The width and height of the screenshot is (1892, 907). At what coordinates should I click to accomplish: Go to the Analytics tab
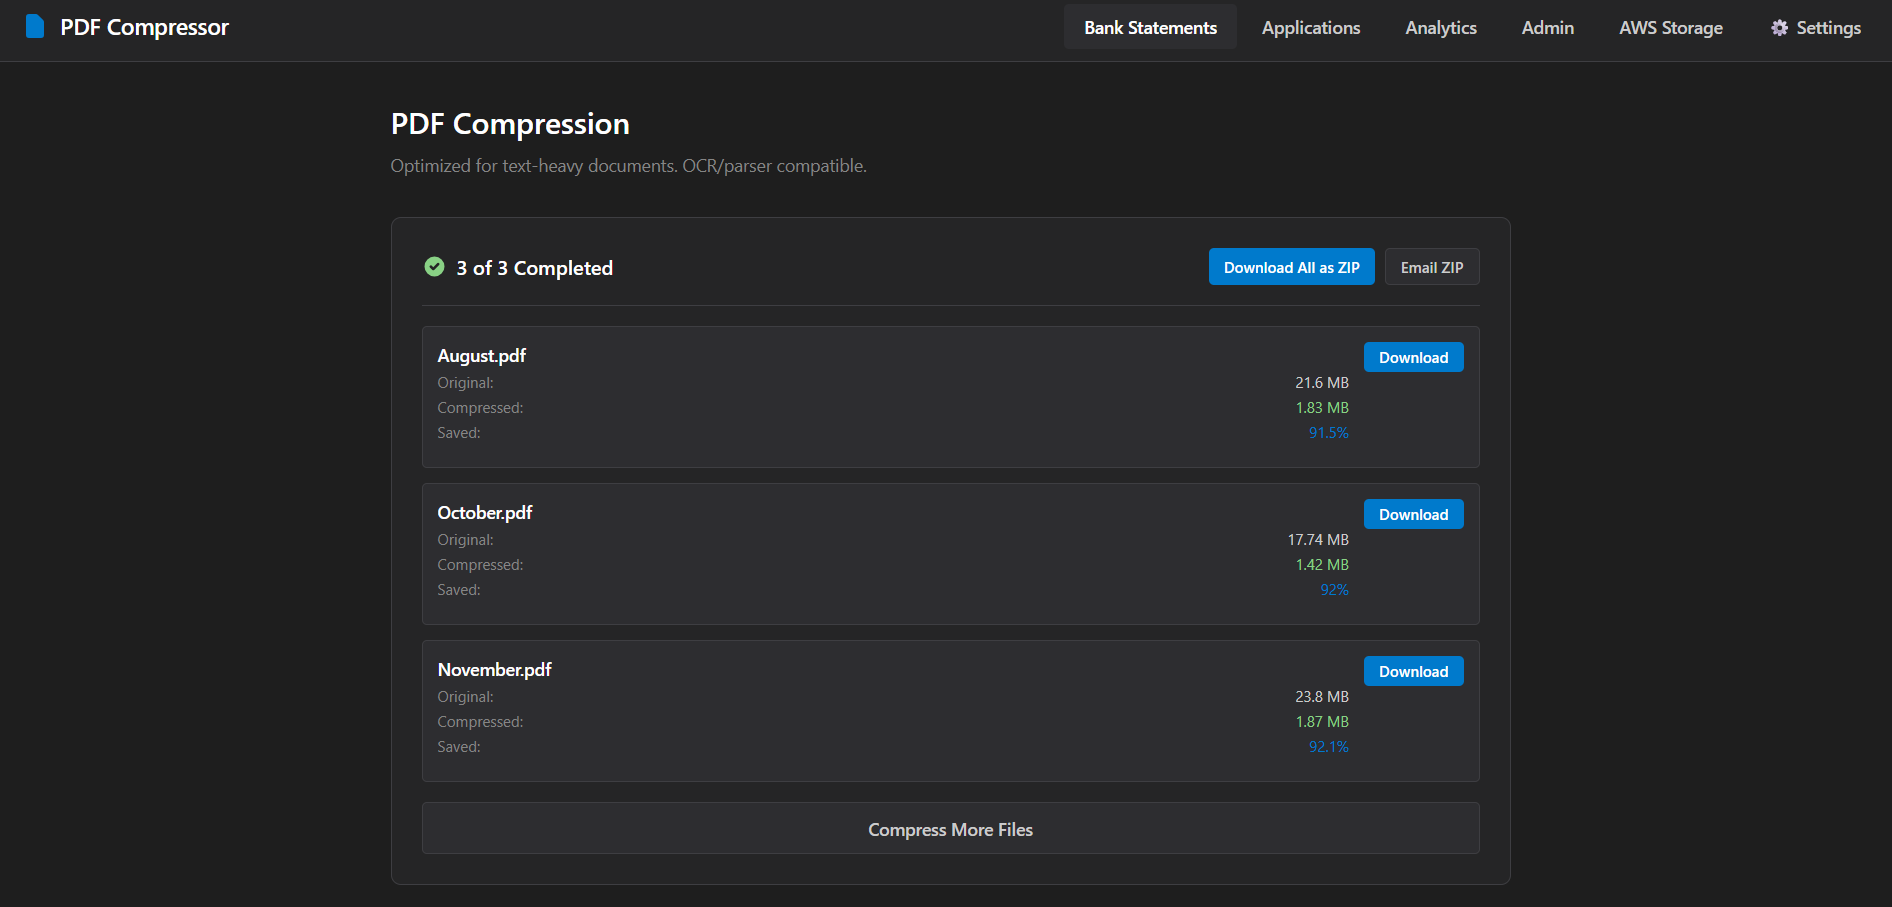point(1440,28)
